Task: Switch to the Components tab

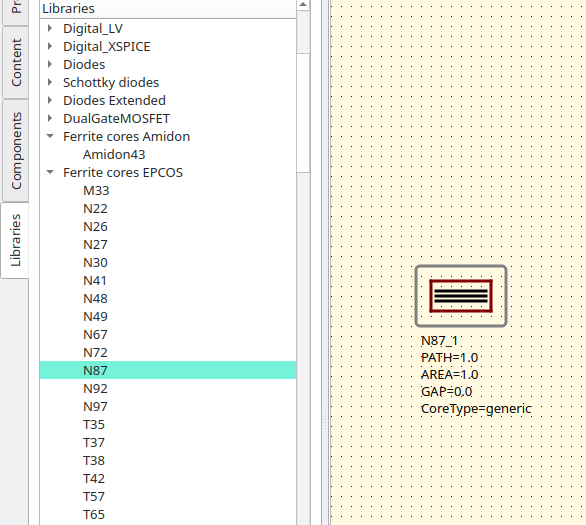Action: pos(16,151)
